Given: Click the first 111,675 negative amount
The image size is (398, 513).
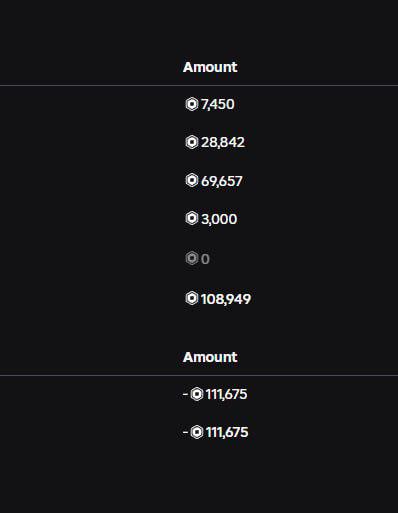Looking at the screenshot, I should 226,394.
